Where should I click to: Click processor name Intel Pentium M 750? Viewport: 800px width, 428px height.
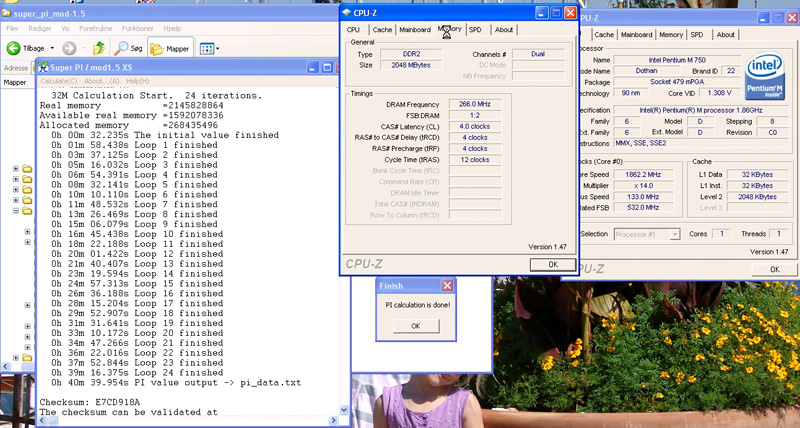click(677, 60)
